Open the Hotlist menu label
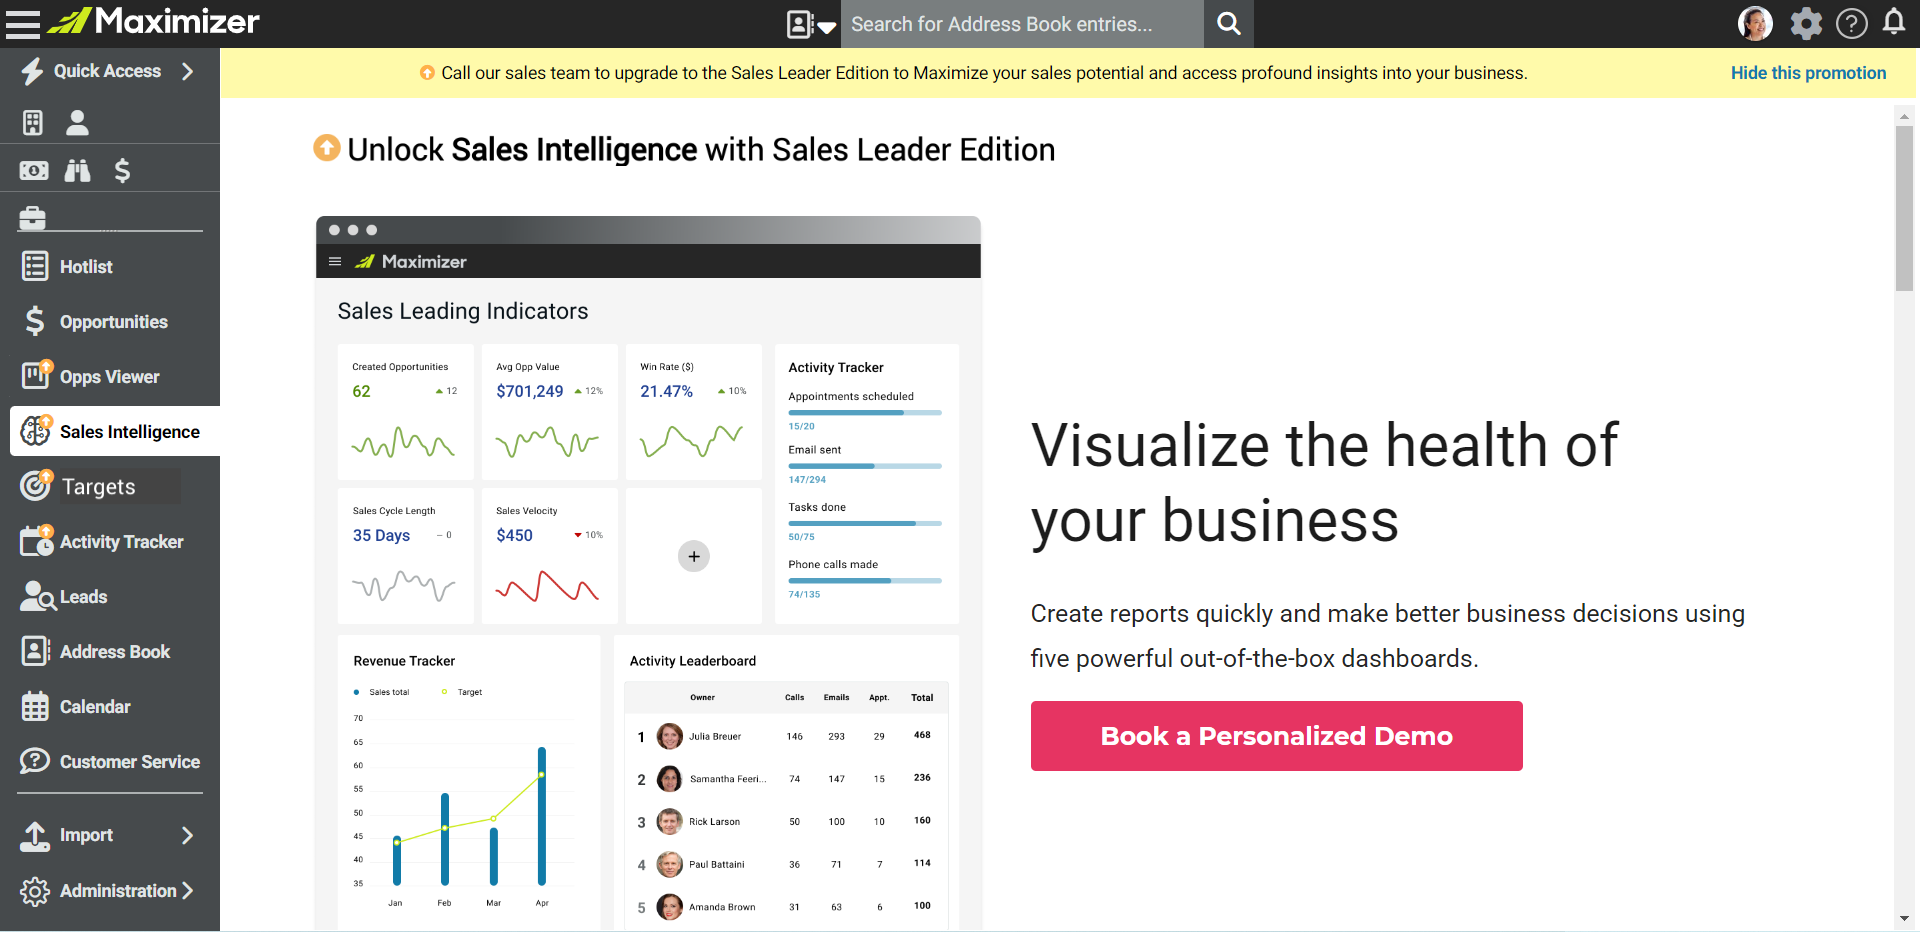The width and height of the screenshot is (1920, 932). coord(86,267)
